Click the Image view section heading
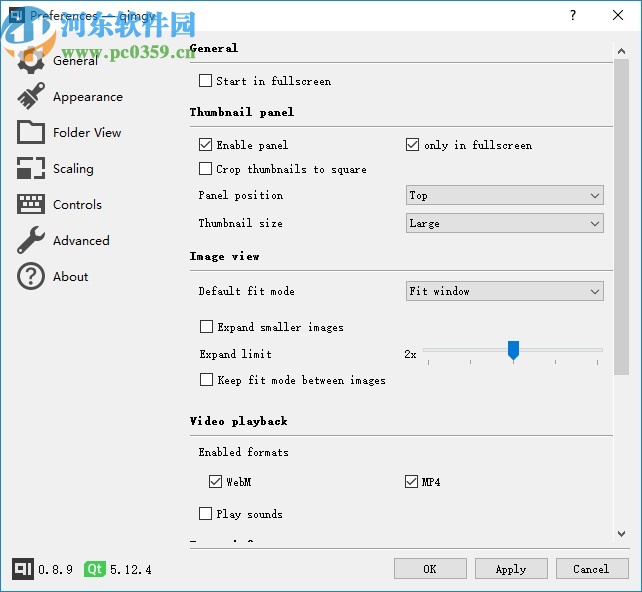 pos(224,256)
